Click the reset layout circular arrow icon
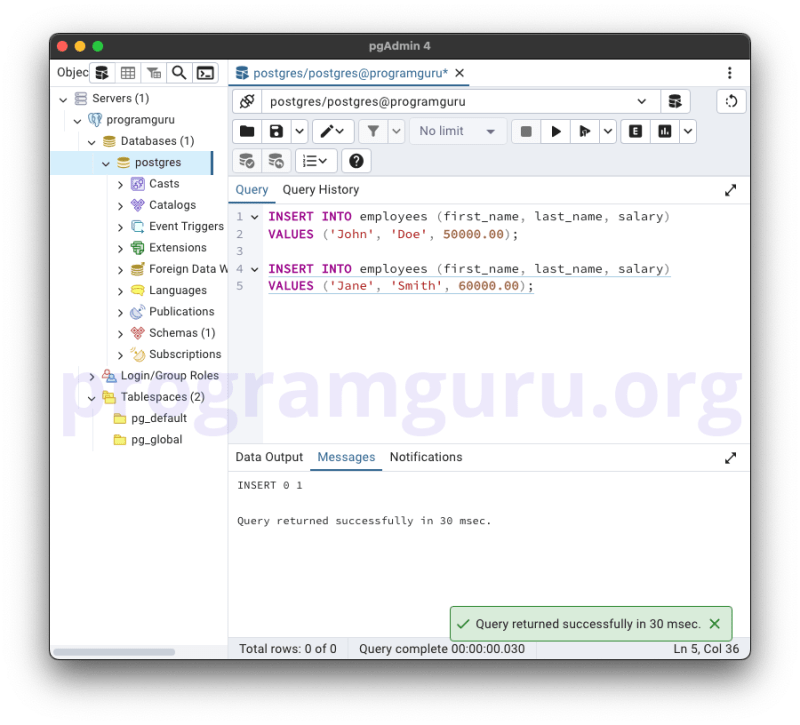The width and height of the screenshot is (800, 725). click(x=731, y=101)
